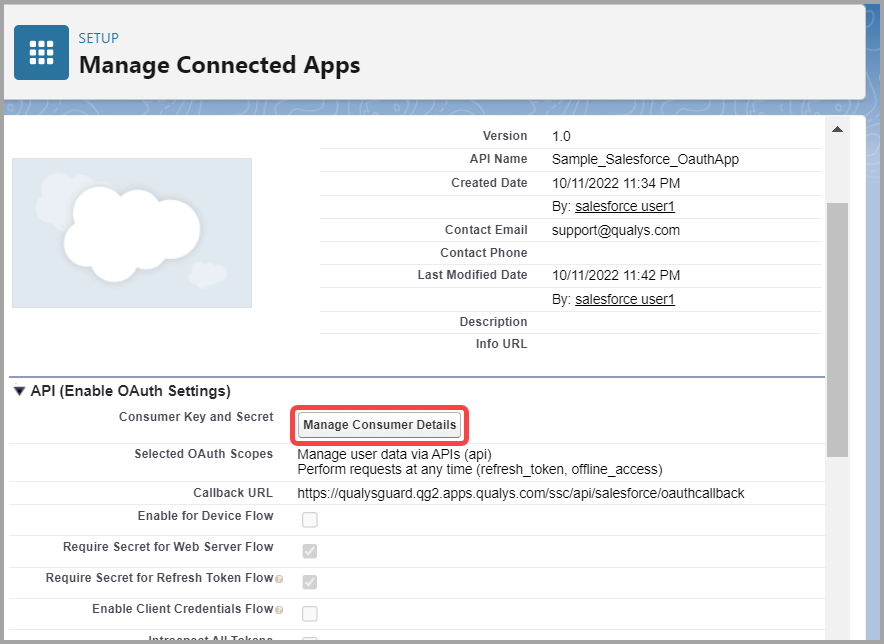Click the Callback URL label

233,493
